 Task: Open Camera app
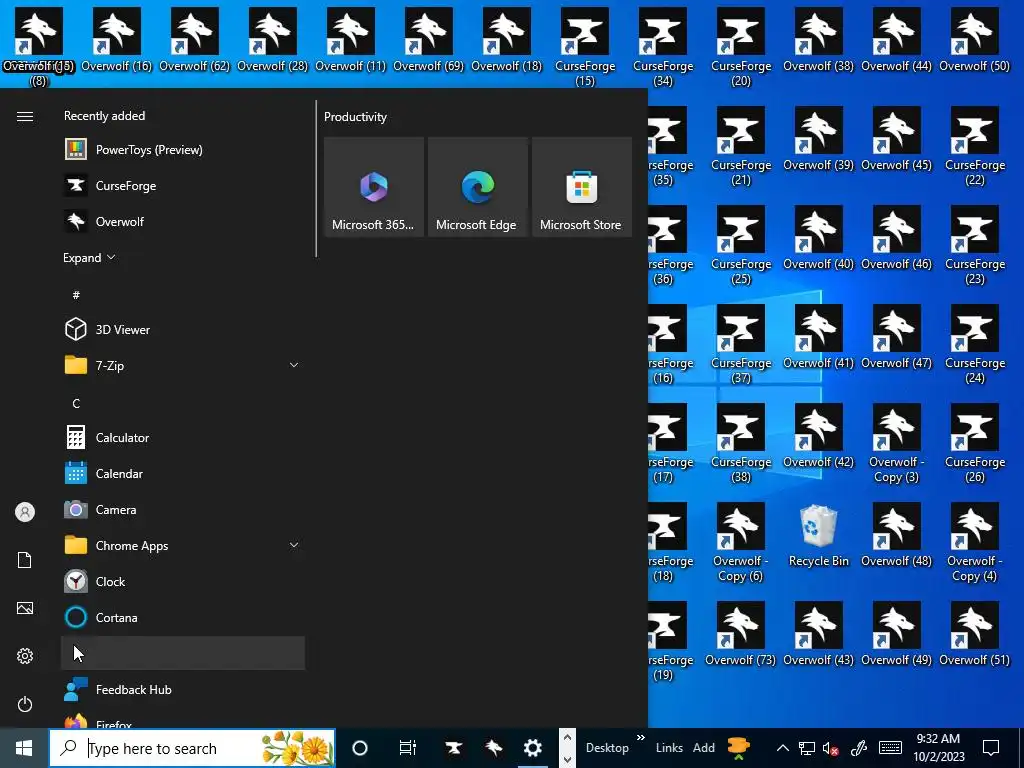coord(183,509)
